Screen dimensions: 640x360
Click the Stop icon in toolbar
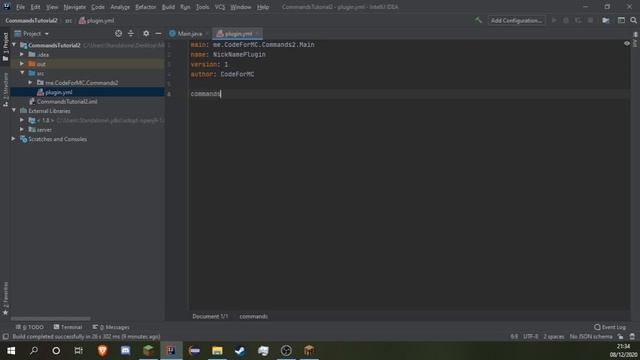[x=590, y=20]
